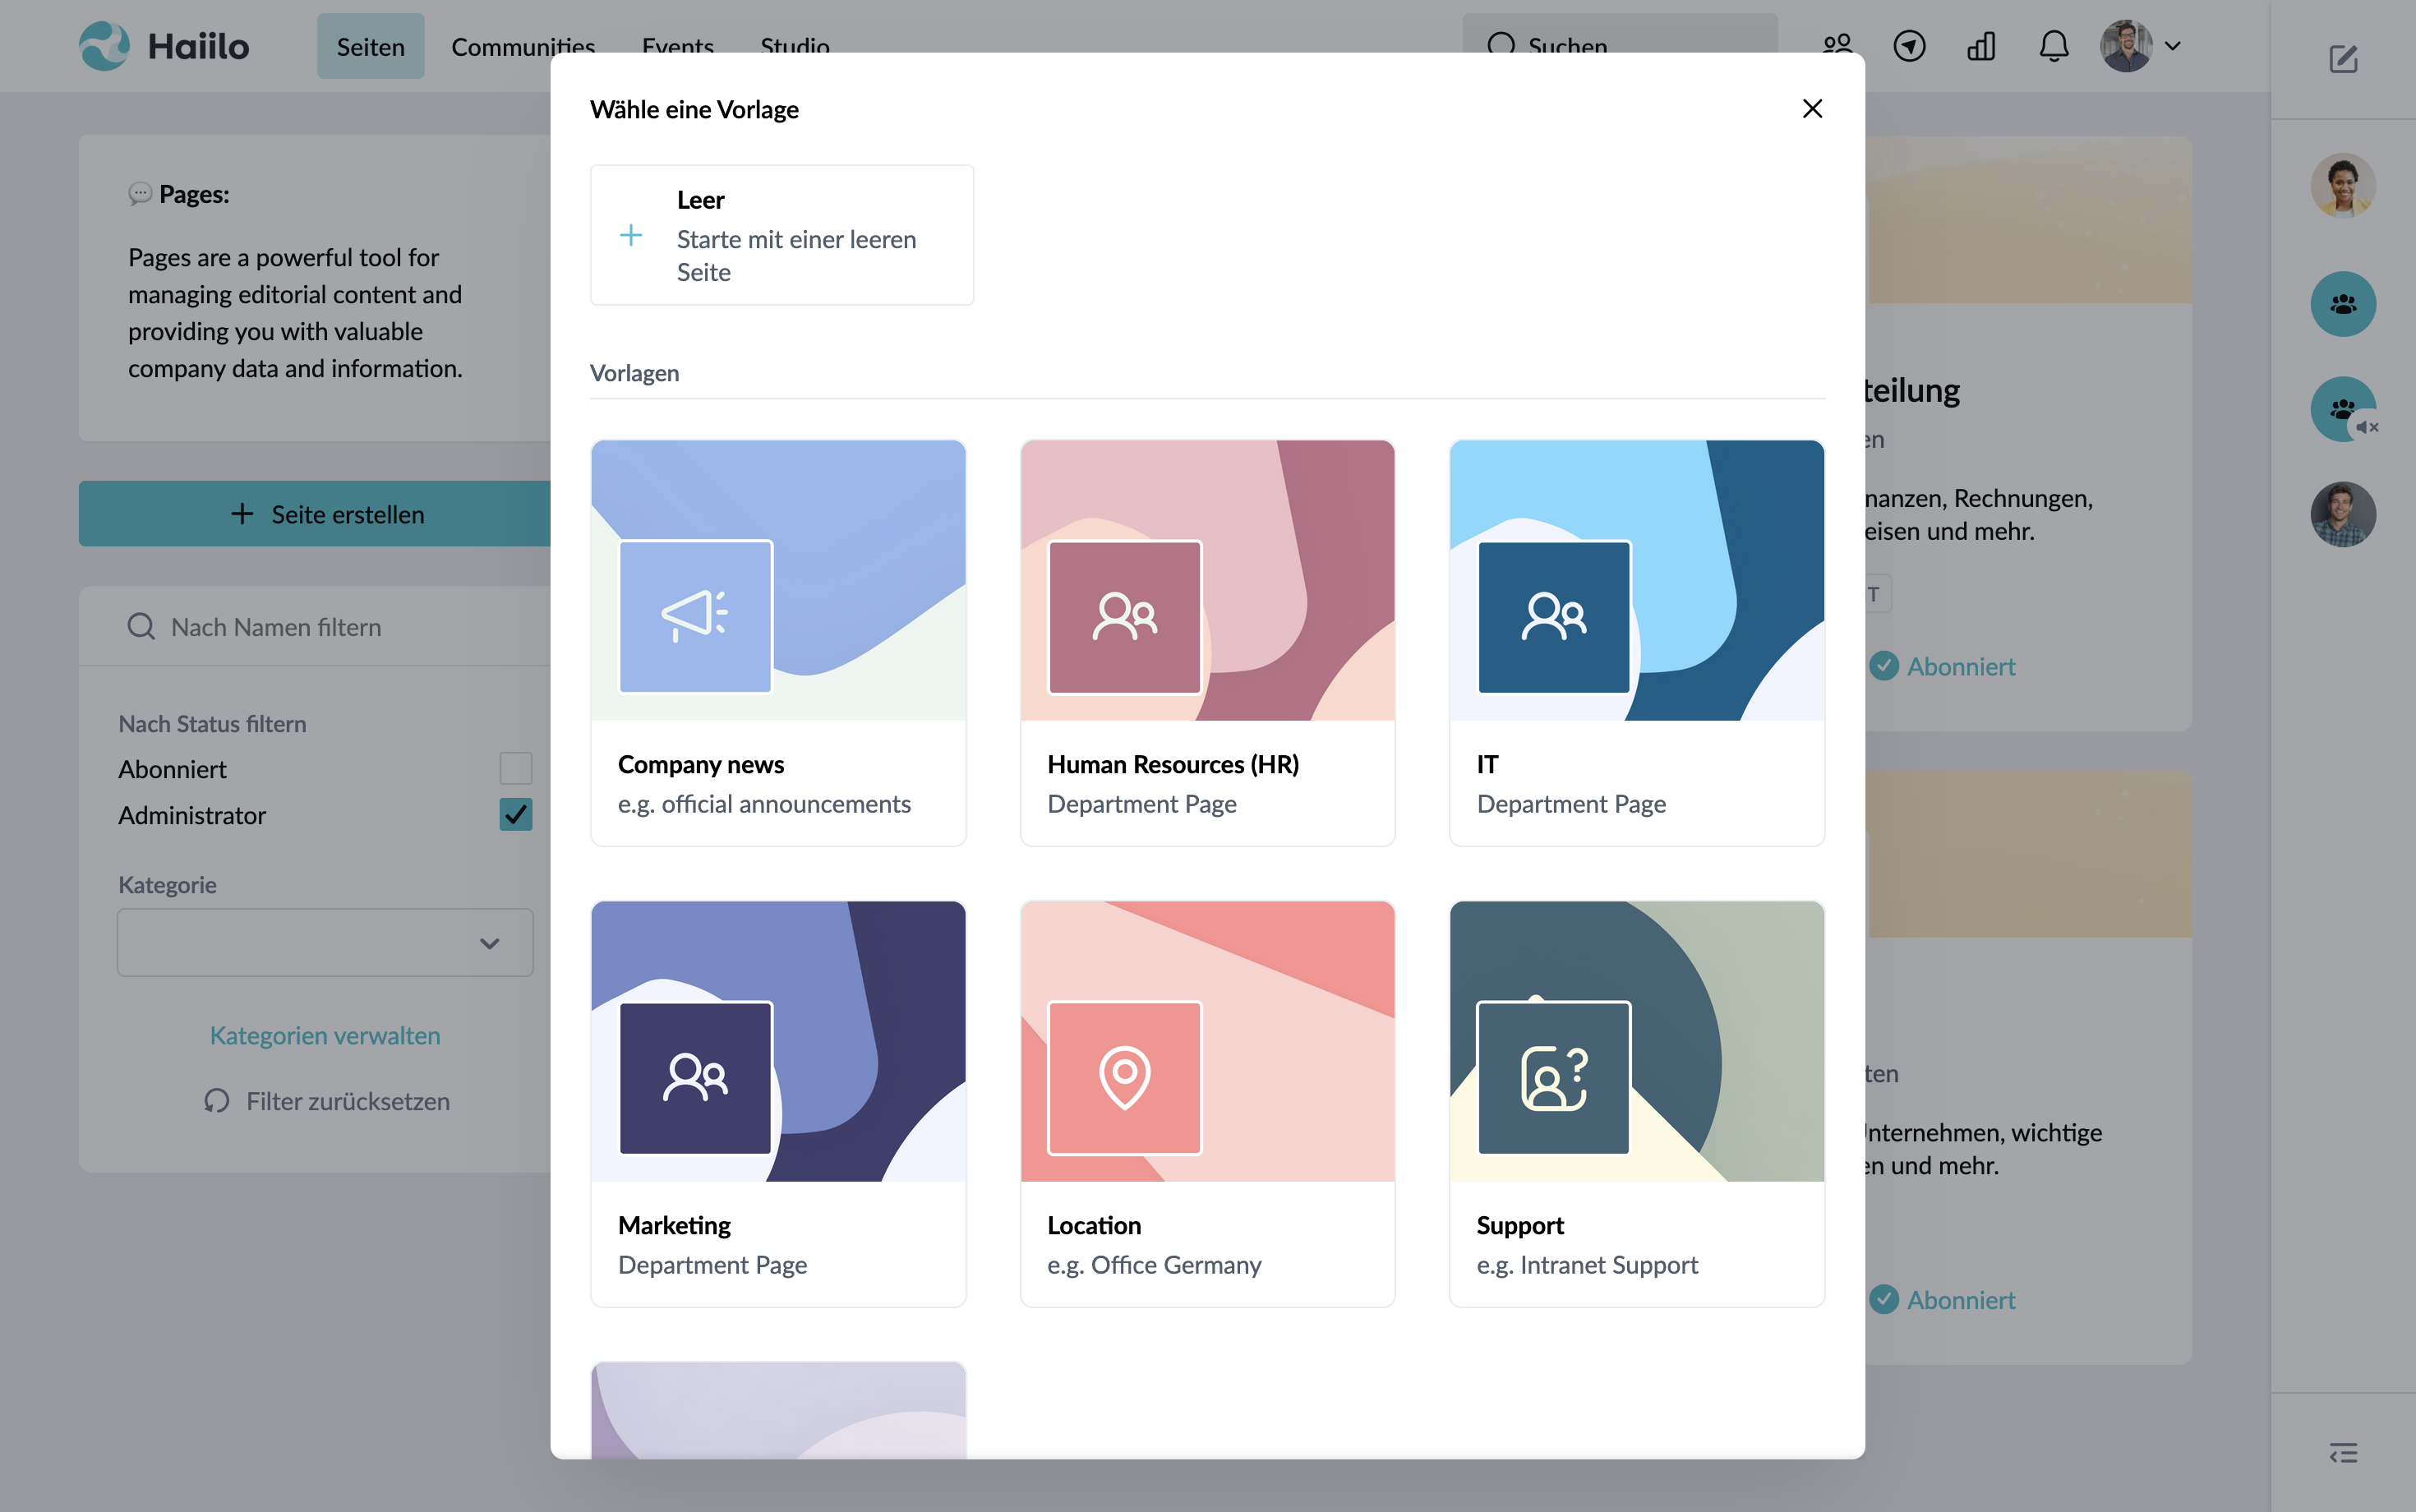Open the user profile avatar menu
2416x1512 pixels.
click(x=2126, y=46)
